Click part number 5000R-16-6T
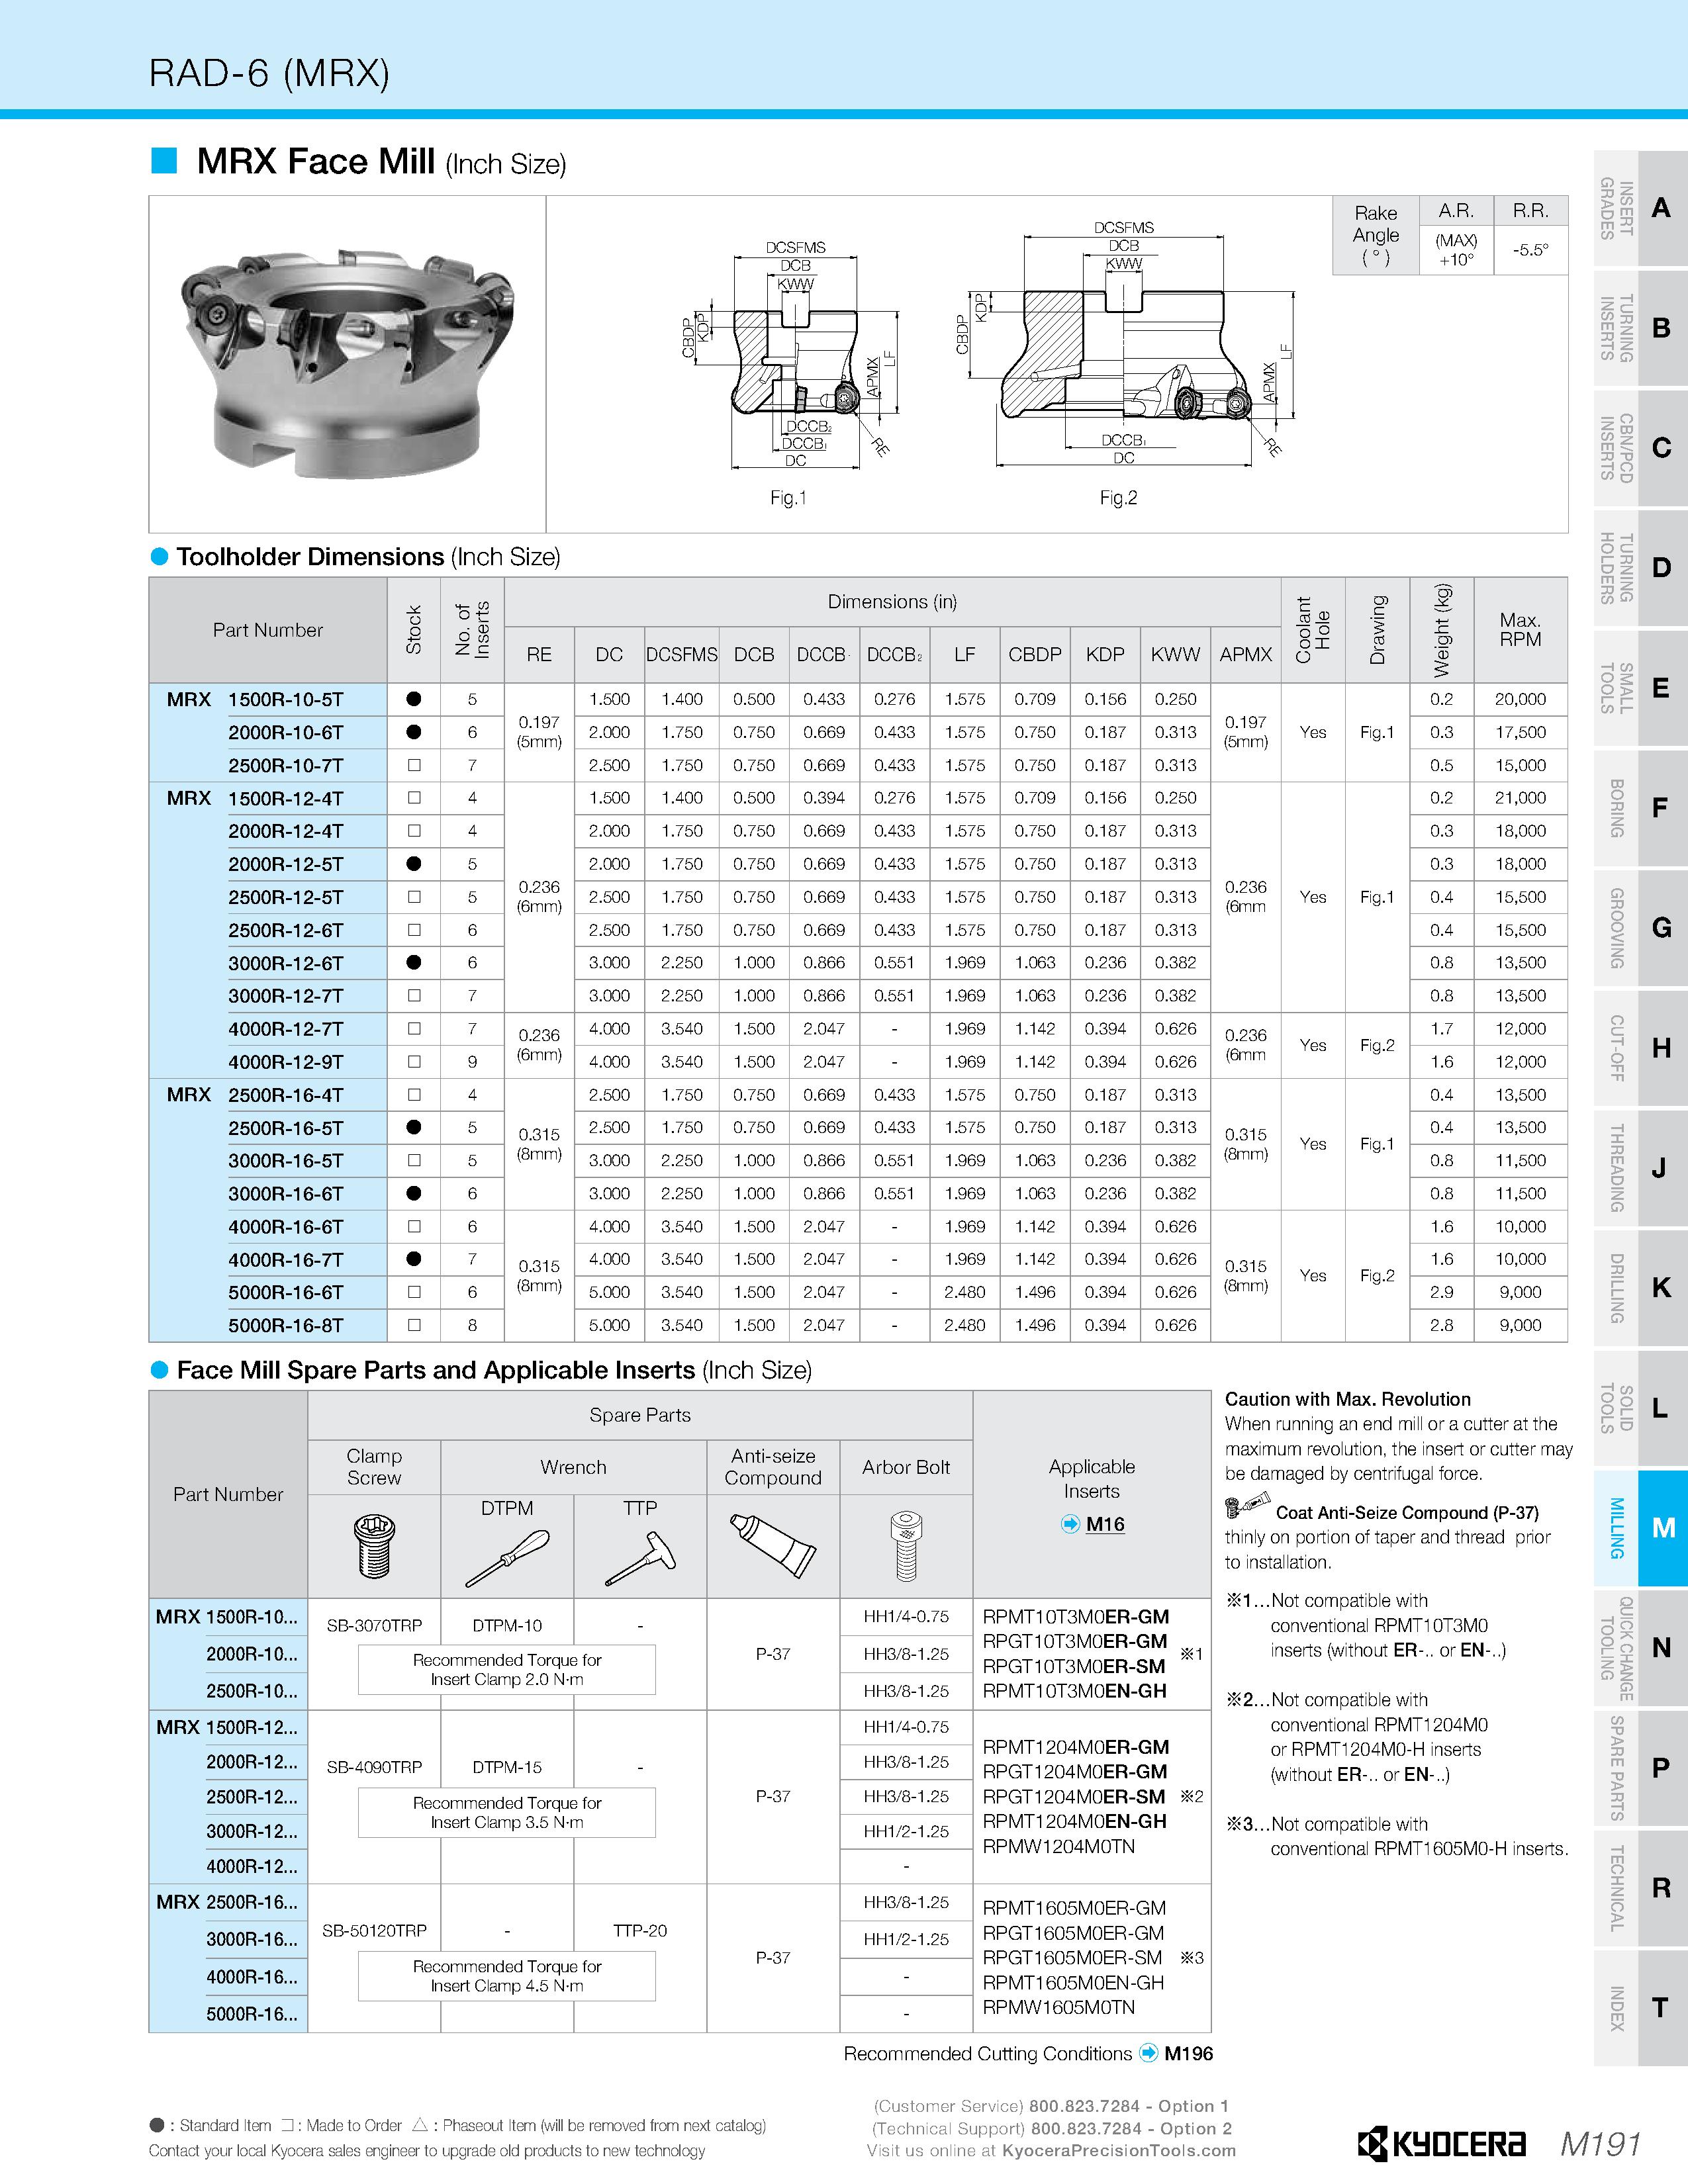This screenshot has height=2184, width=1688. click(286, 1292)
